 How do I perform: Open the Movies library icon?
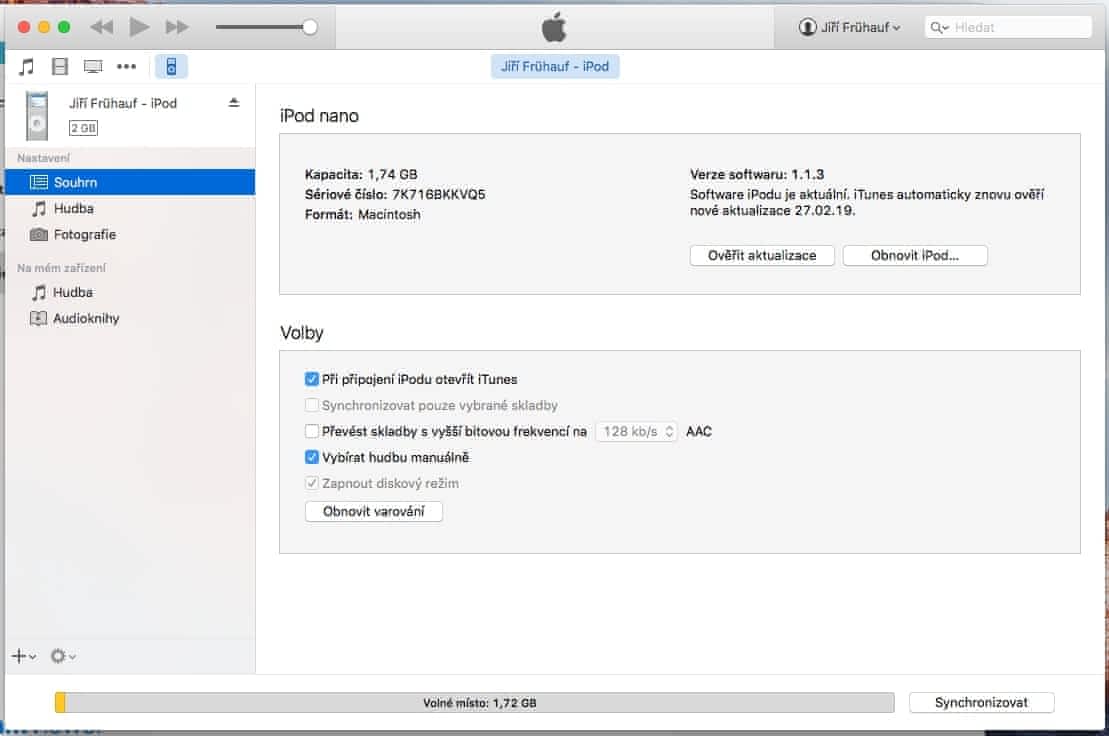pos(60,66)
